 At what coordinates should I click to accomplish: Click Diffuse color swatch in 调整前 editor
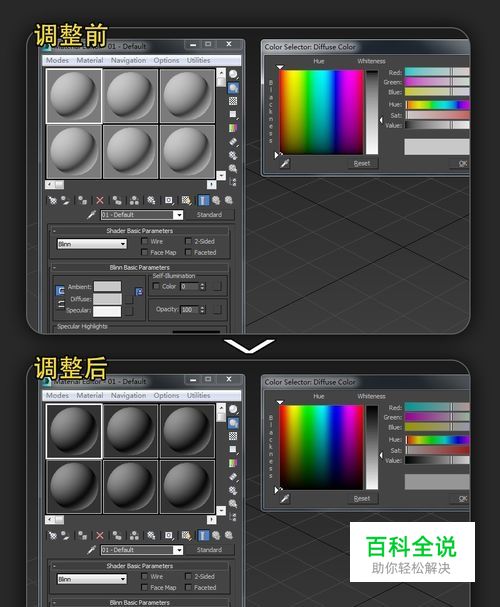click(107, 299)
